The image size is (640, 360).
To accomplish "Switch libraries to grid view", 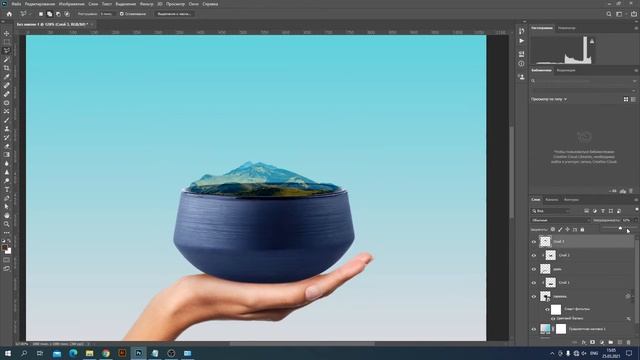I will (x=626, y=99).
